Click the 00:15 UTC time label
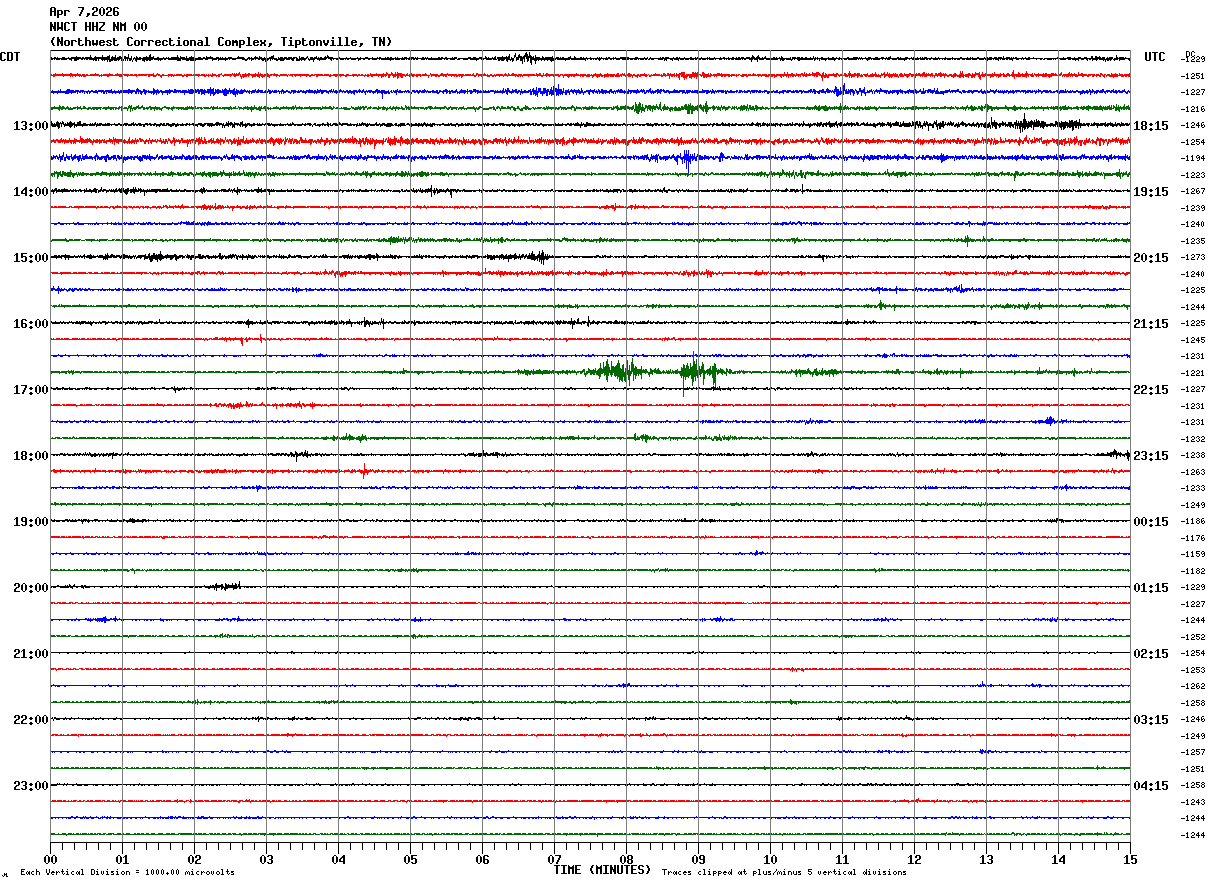Image resolution: width=1210 pixels, height=886 pixels. (1151, 522)
